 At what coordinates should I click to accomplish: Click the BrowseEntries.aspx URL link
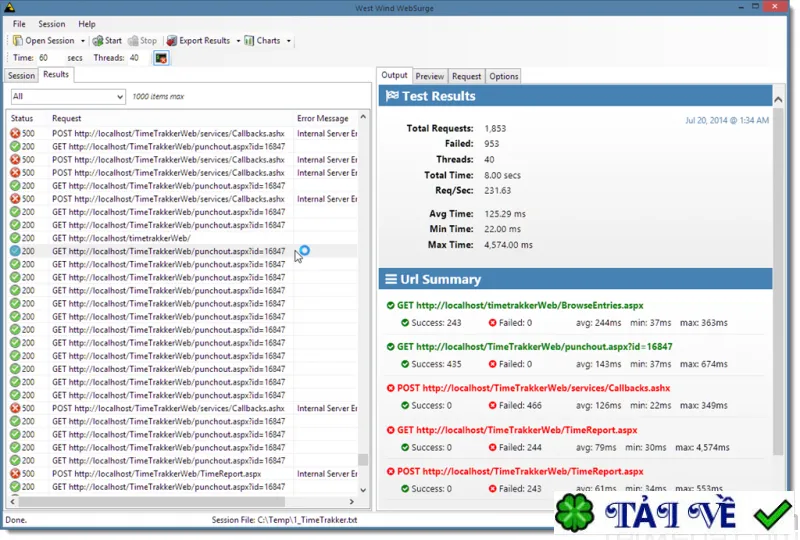[520, 305]
